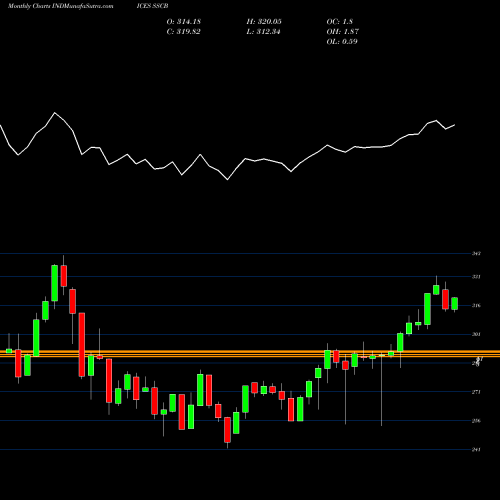Select the high value 'H: 320.05'

tap(264, 22)
